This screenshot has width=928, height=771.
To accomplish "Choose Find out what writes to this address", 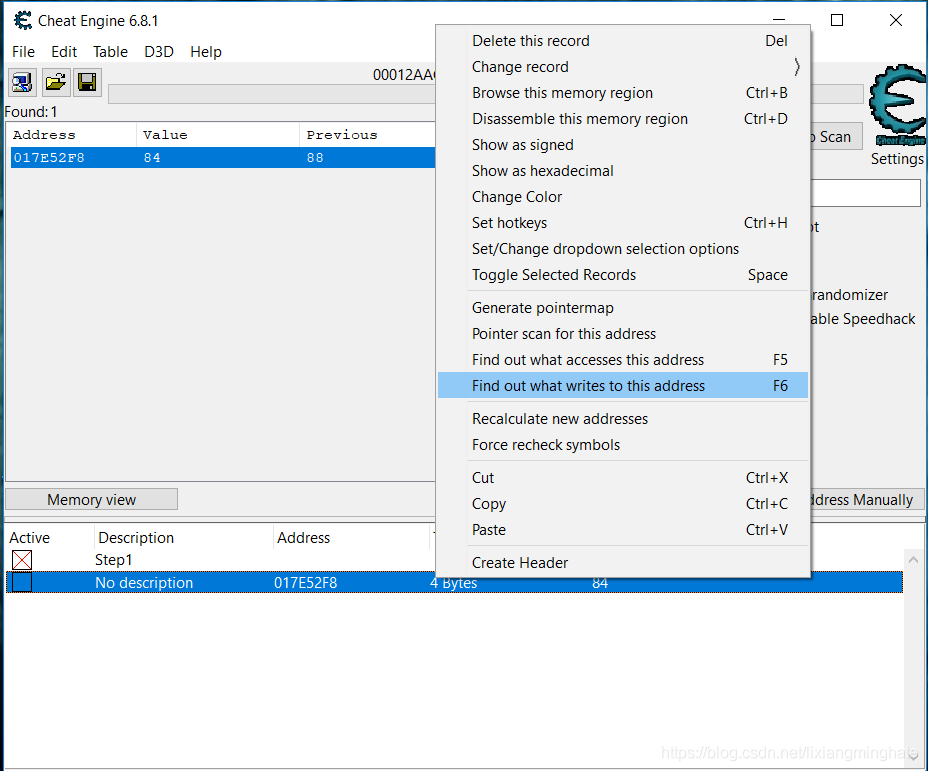I will 623,386.
